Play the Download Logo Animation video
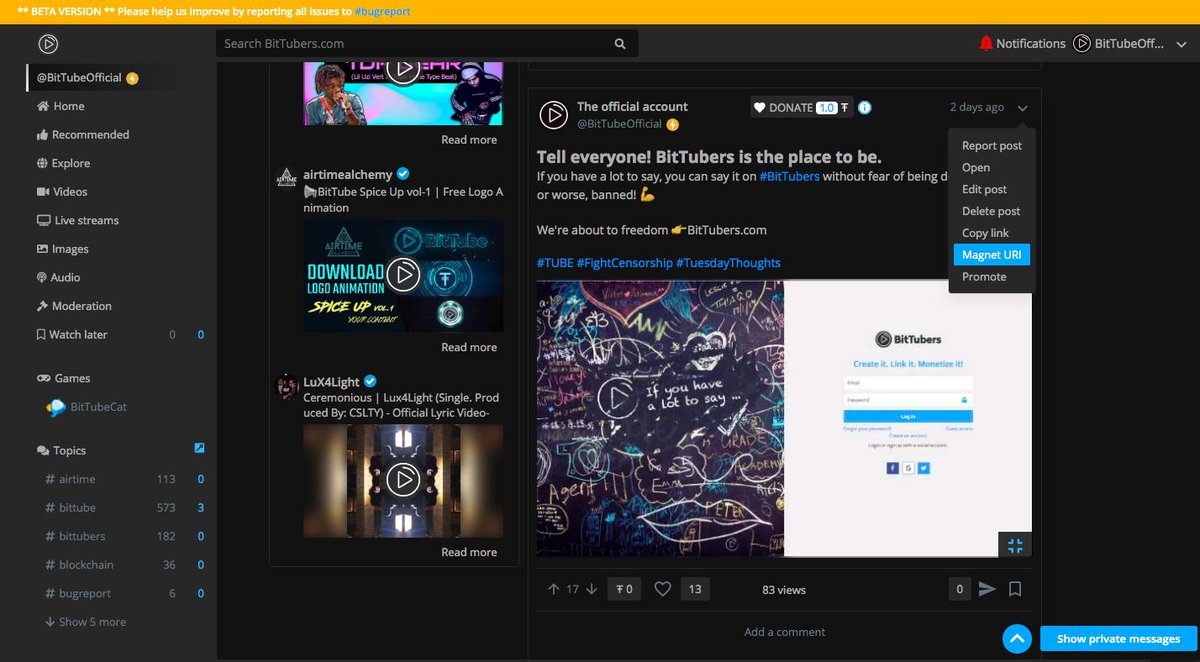This screenshot has width=1200, height=662. tap(403, 275)
